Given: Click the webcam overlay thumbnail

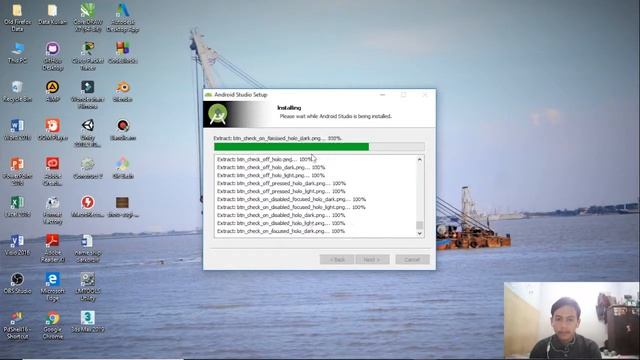Looking at the screenshot, I should click(571, 320).
